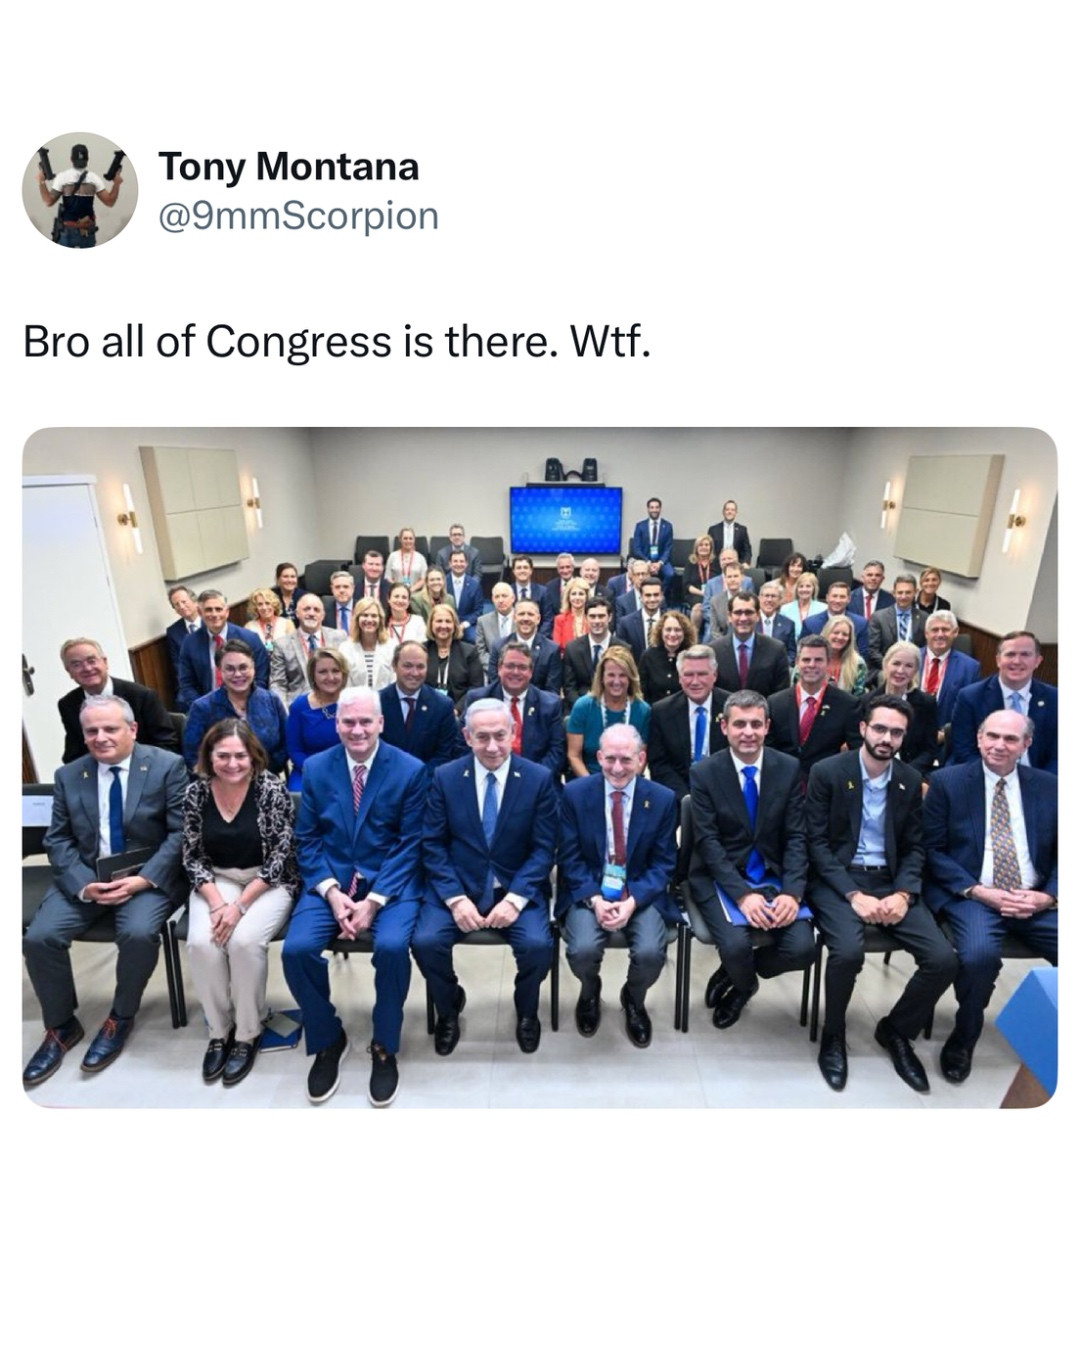Open the @9mmScorpion handle link
This screenshot has height=1350, width=1080.
(298, 215)
